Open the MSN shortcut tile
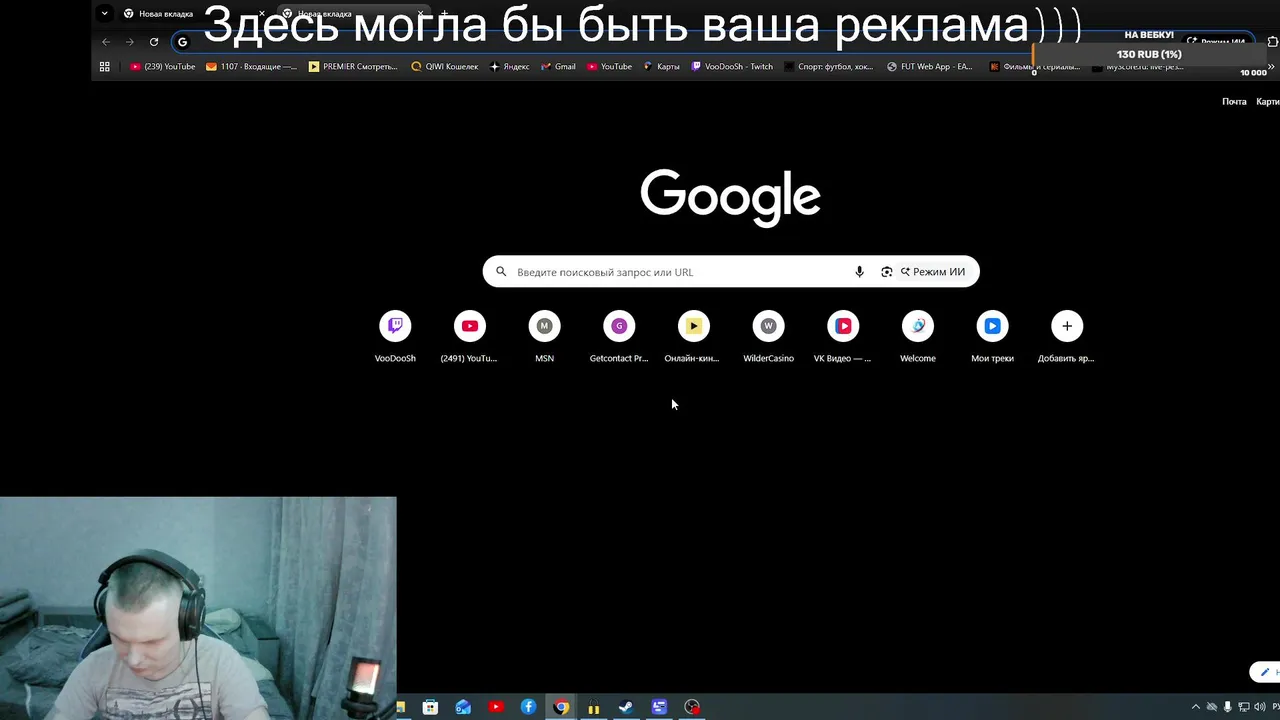The width and height of the screenshot is (1280, 720). coord(544,337)
